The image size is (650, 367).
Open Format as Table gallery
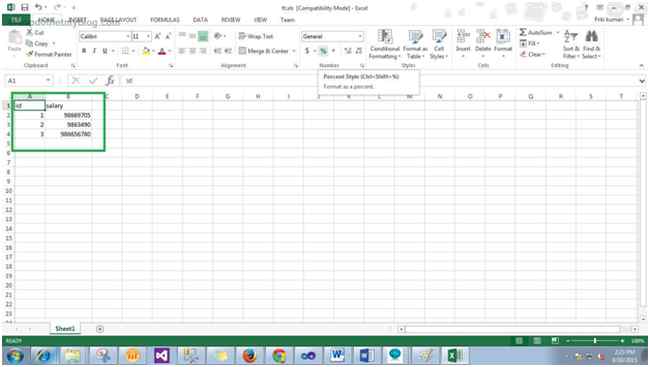pyautogui.click(x=415, y=44)
